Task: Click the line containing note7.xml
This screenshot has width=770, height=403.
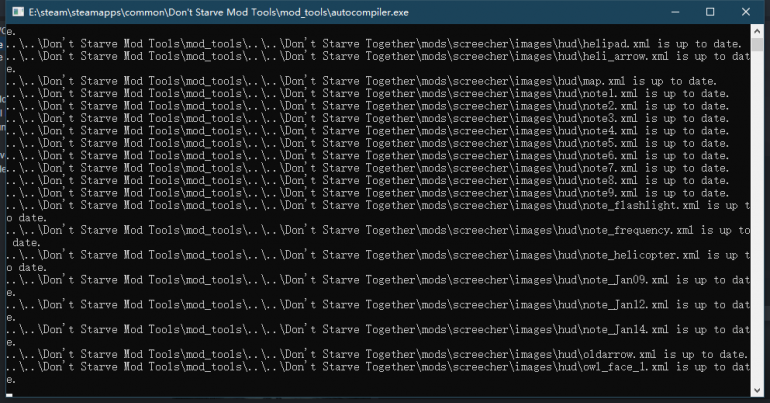Action: click(367, 168)
